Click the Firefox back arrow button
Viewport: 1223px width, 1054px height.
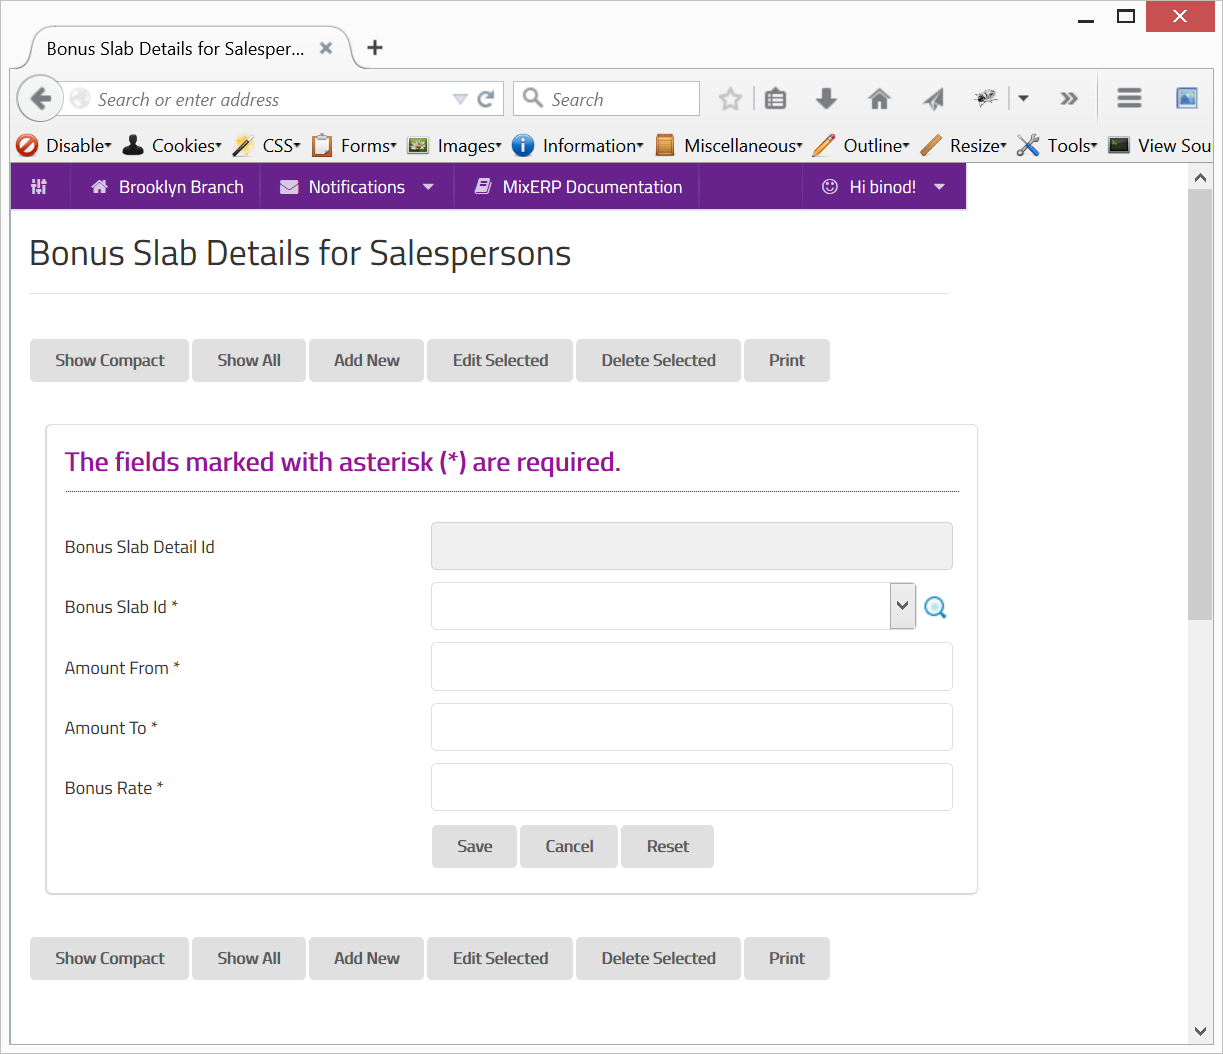pos(40,99)
